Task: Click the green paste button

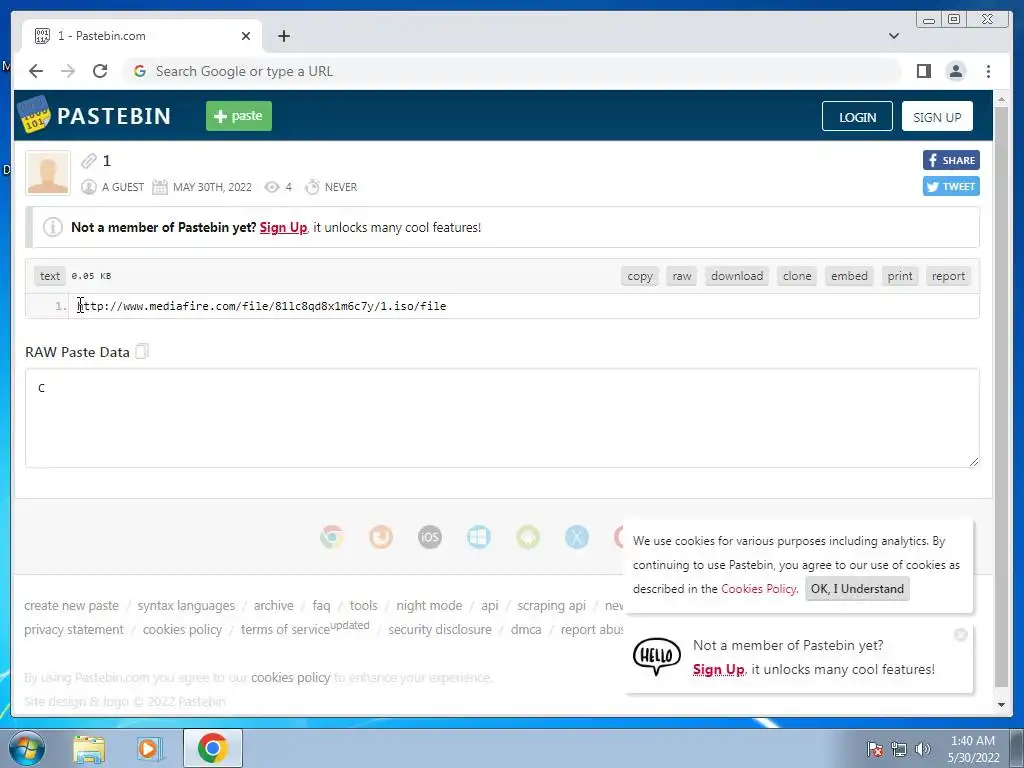Action: [239, 116]
